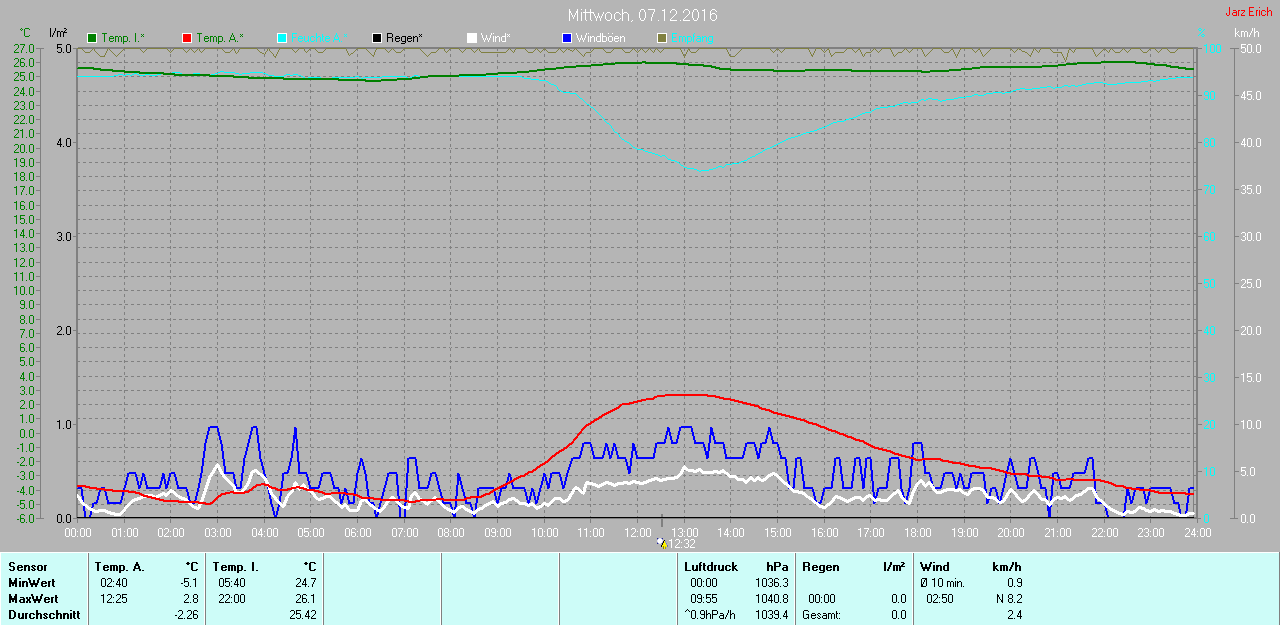Click the minimum outside temperature '-5.1'

[187, 583]
